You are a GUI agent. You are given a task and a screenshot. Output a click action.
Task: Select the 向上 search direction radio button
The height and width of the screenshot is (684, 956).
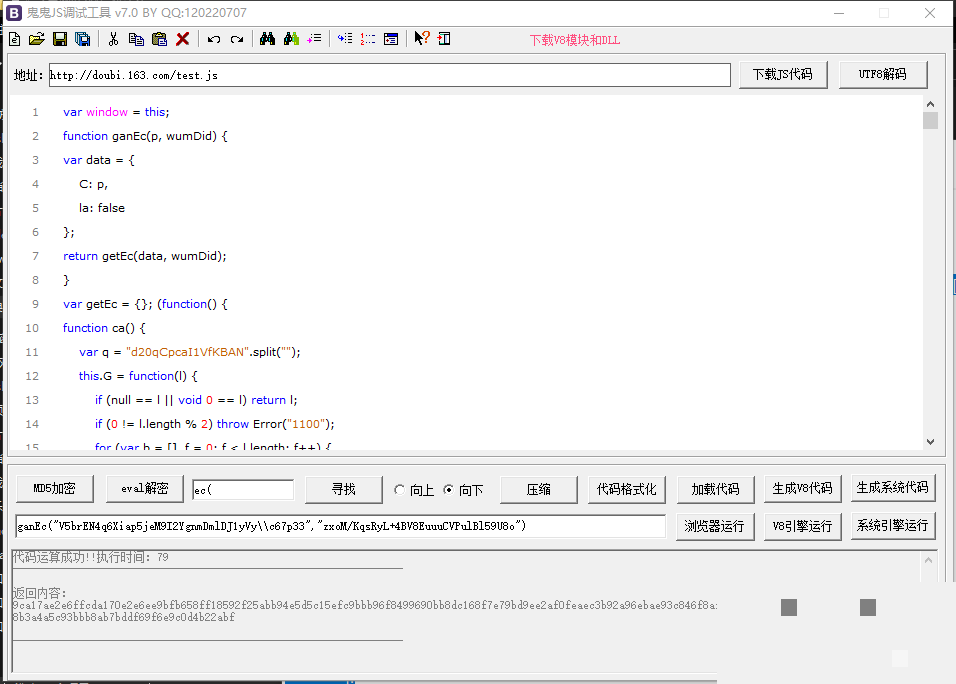[400, 490]
